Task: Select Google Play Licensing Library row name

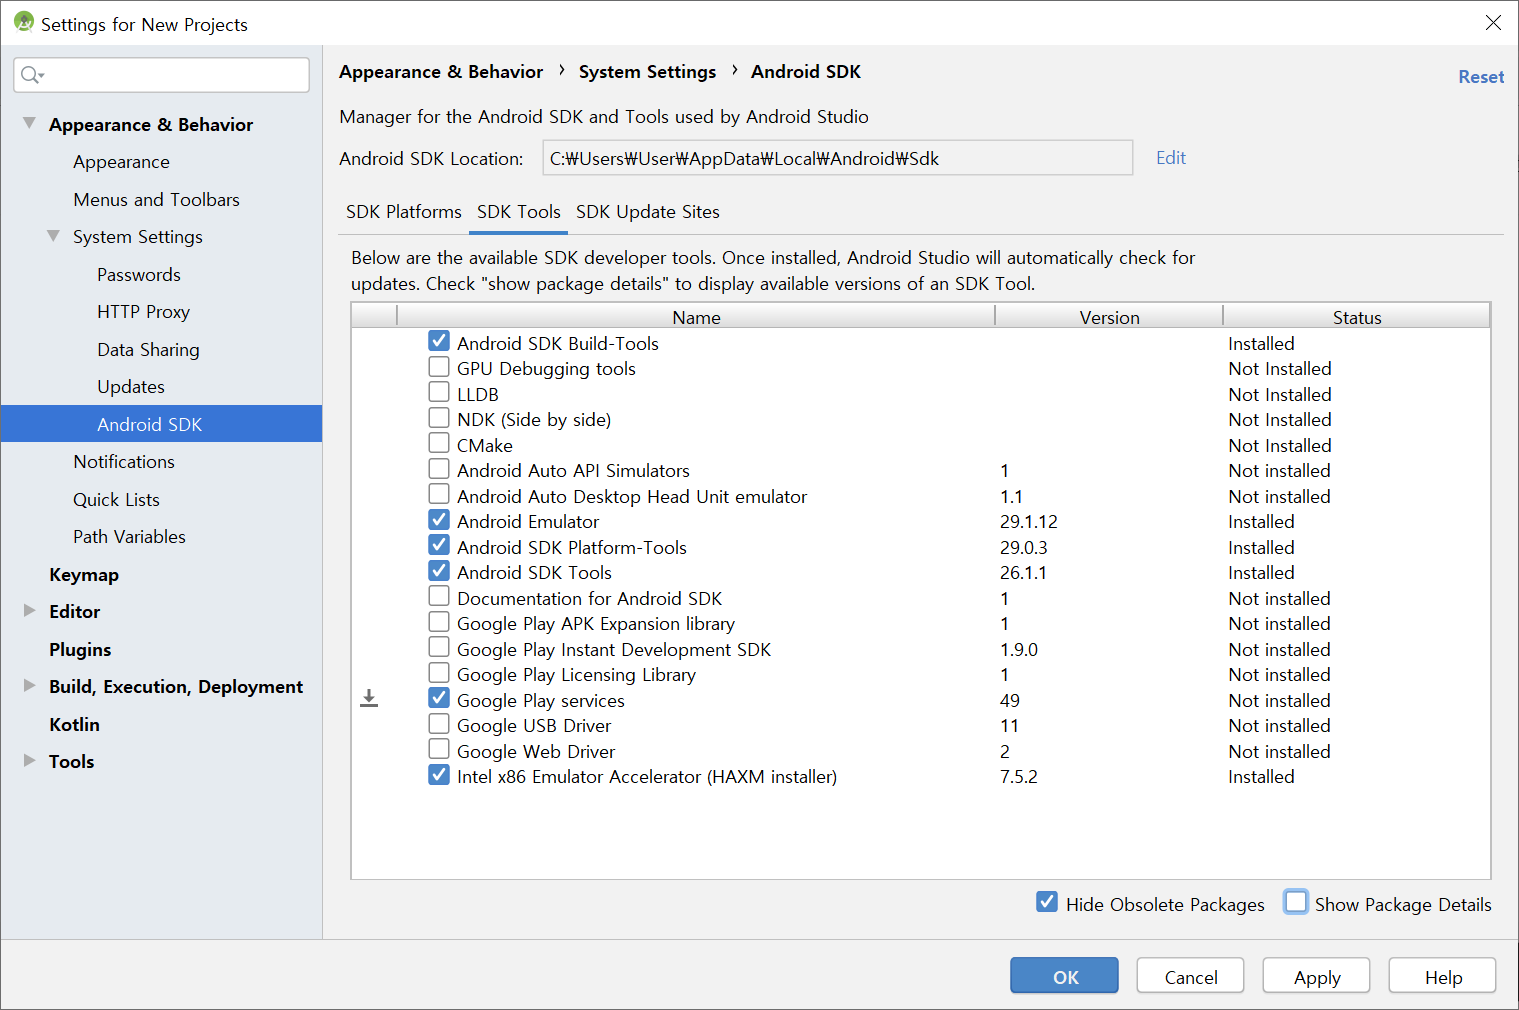Action: 576,675
